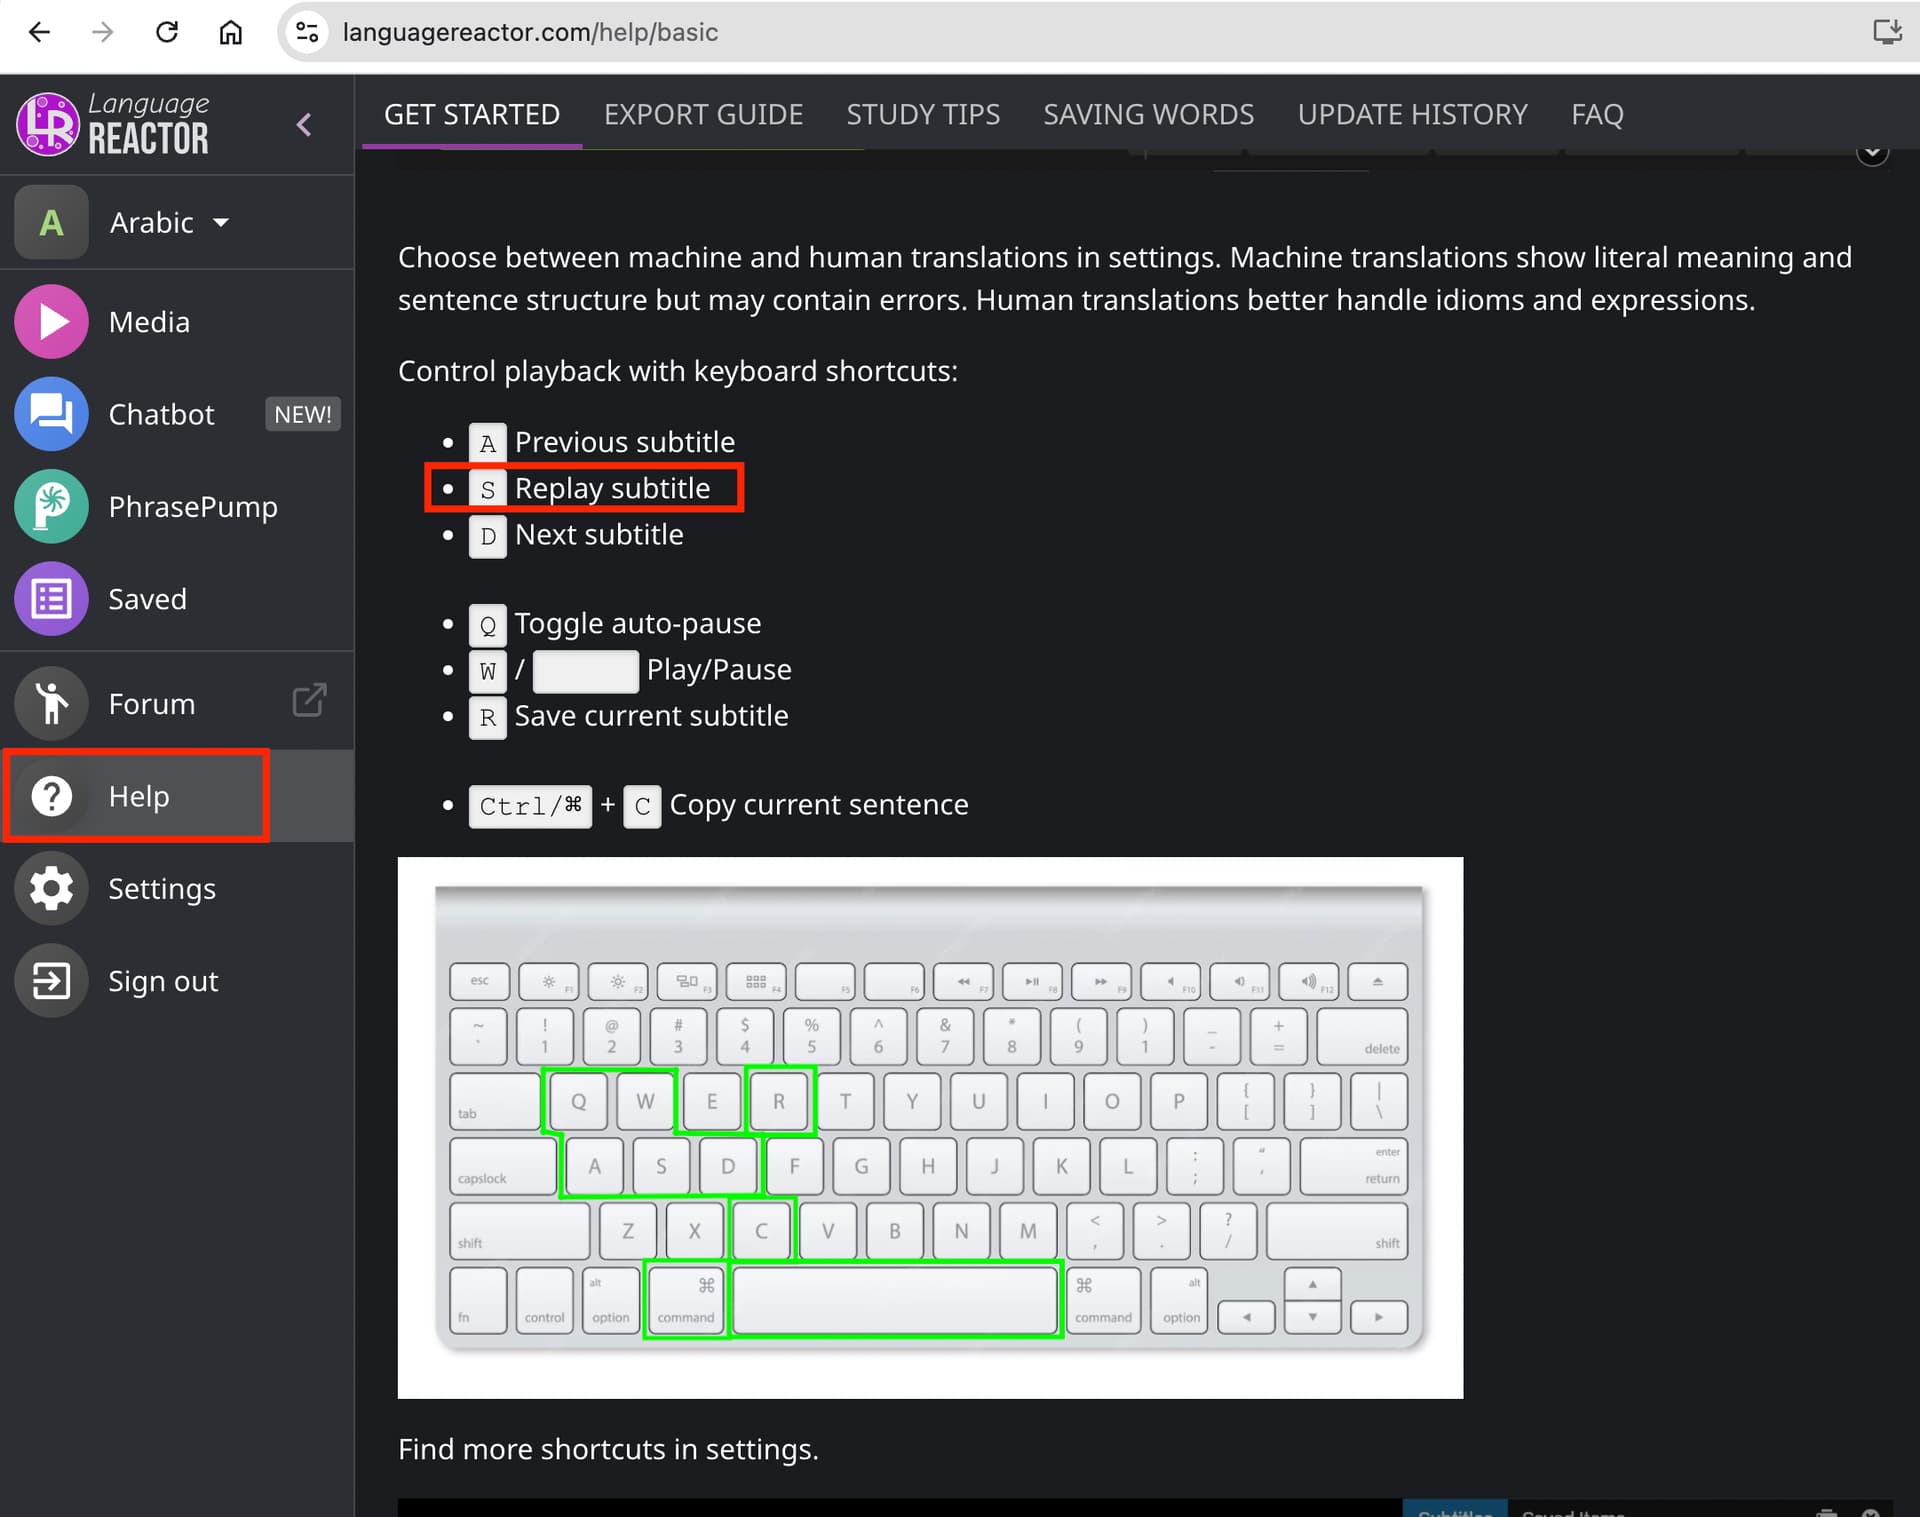Click the S keycap for Replay subtitle

click(x=487, y=489)
